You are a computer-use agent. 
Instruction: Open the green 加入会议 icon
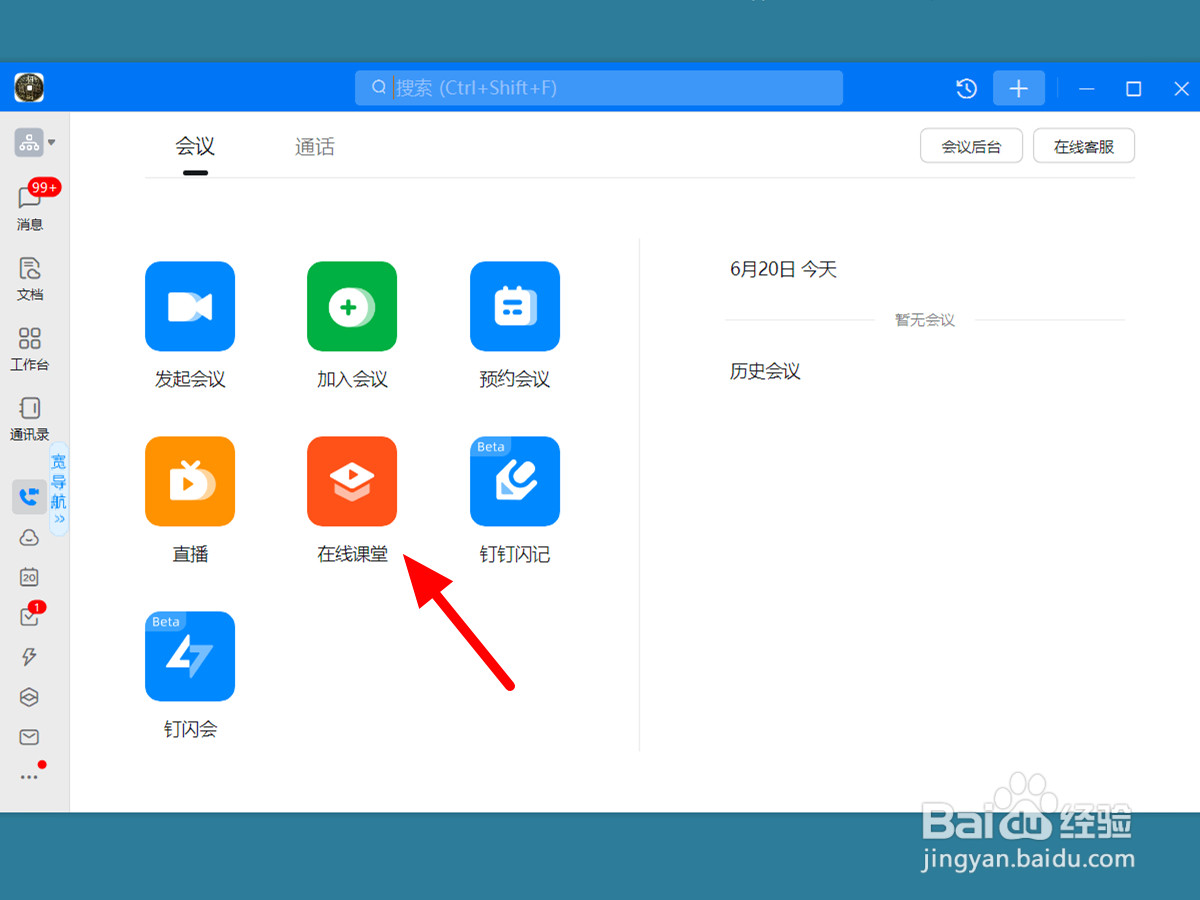coord(352,307)
